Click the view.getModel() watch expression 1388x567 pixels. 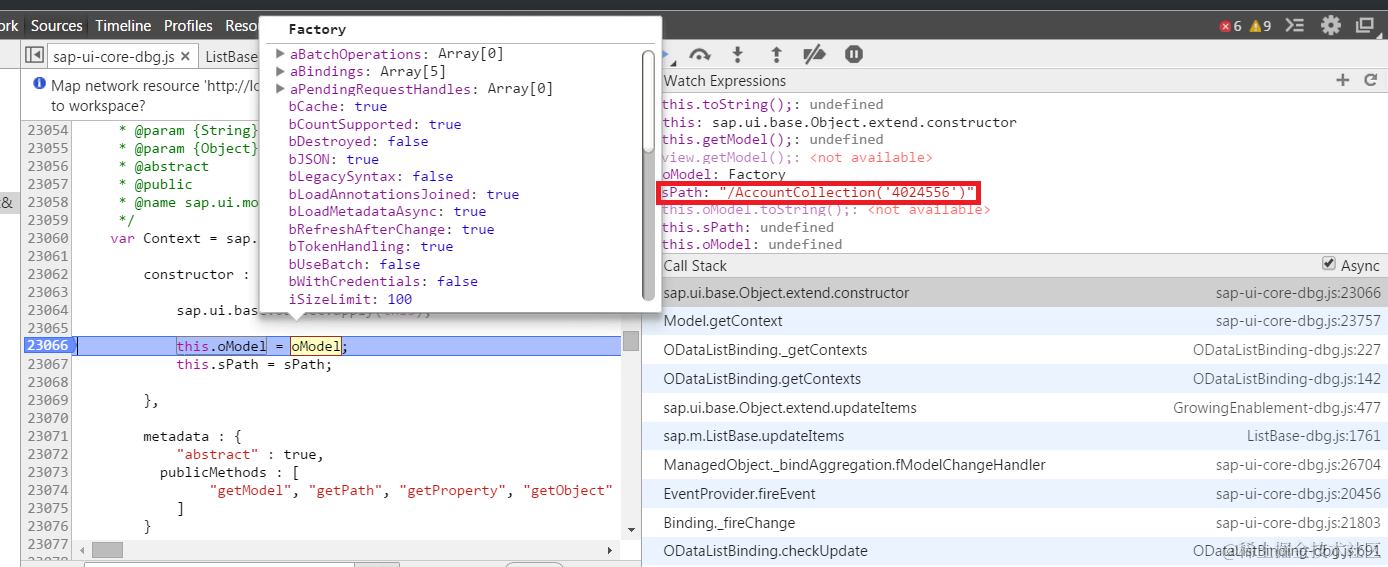(x=797, y=157)
